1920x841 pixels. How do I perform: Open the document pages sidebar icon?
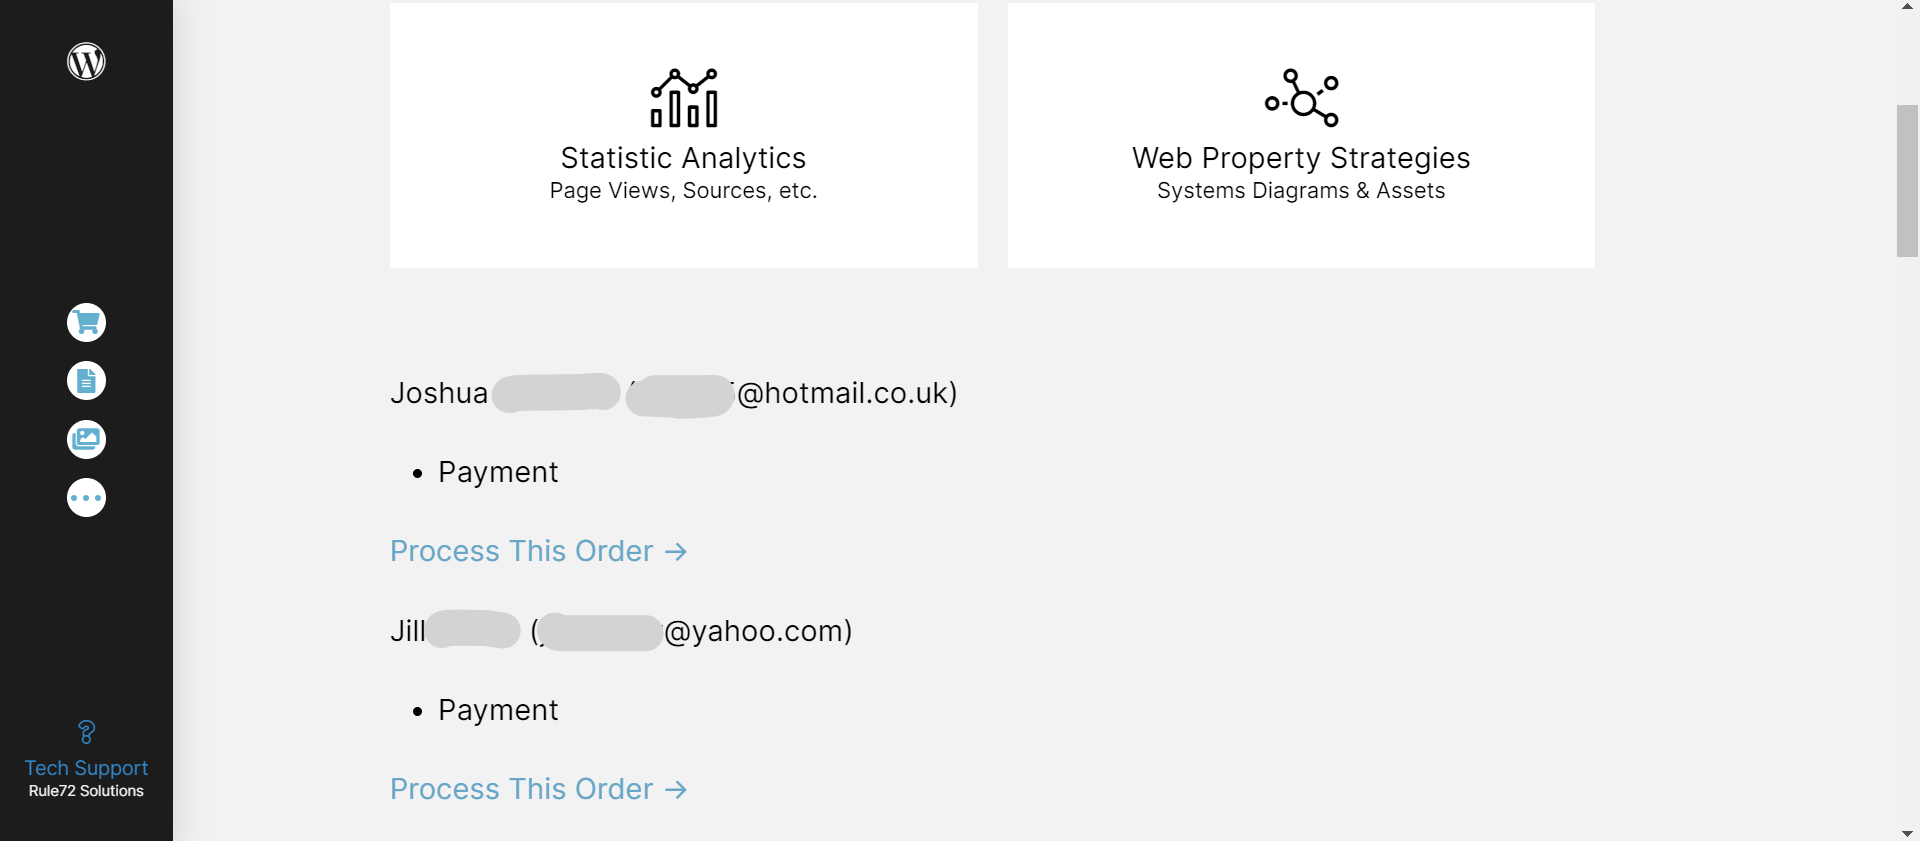(86, 381)
